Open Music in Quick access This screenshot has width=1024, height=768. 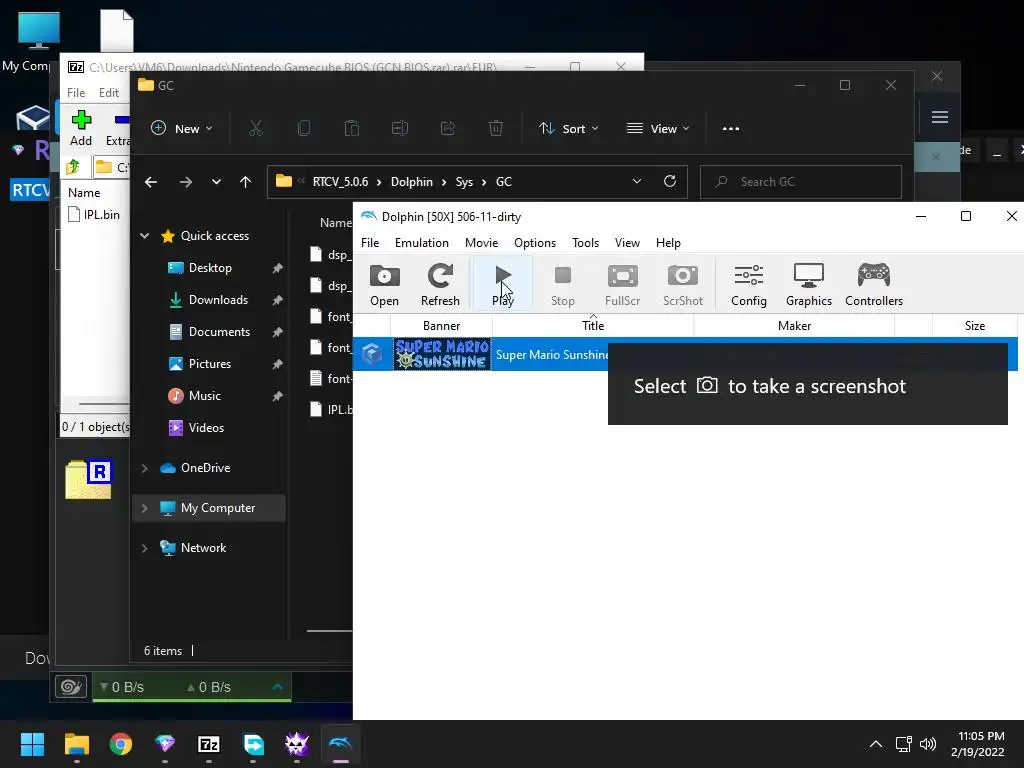click(x=204, y=396)
